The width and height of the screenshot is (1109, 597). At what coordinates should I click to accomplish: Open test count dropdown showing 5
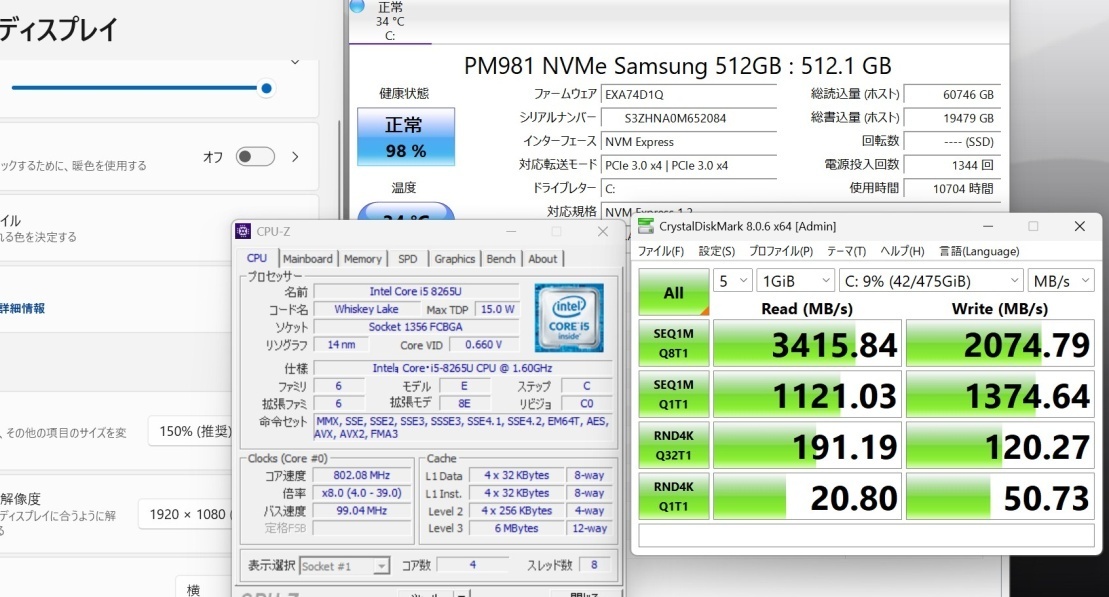732,281
